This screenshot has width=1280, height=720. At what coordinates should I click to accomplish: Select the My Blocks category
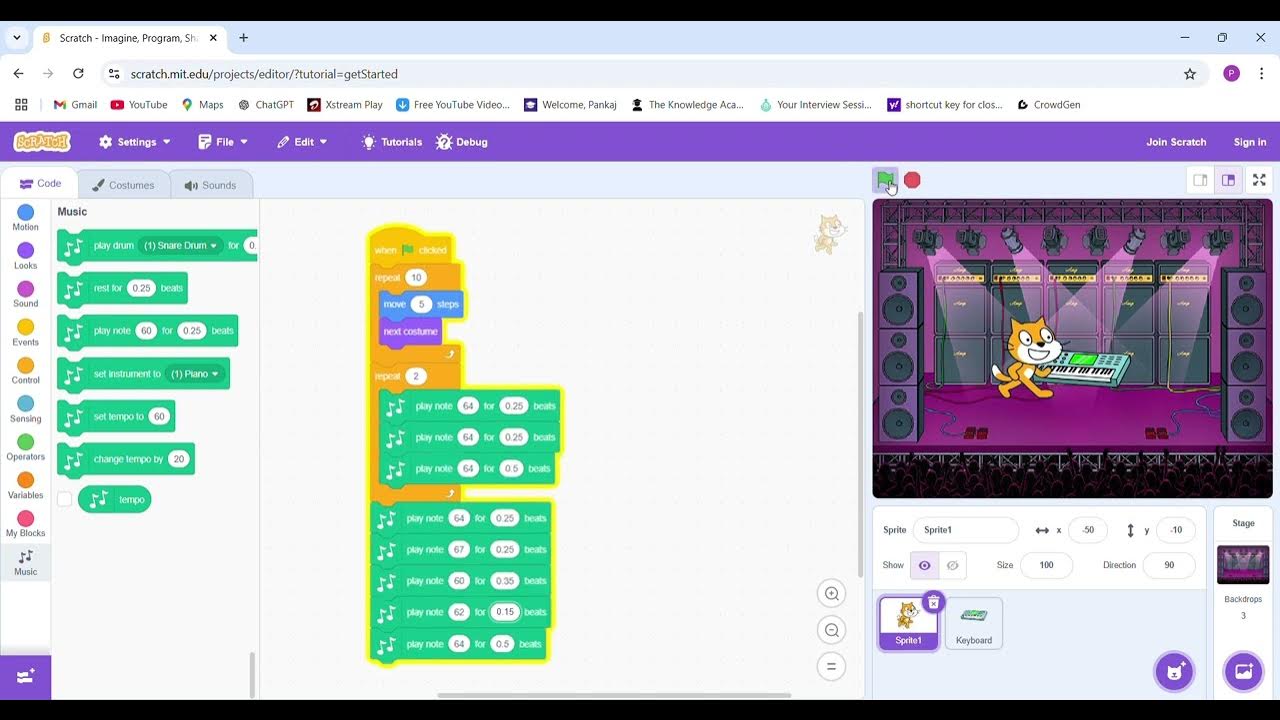pyautogui.click(x=26, y=524)
